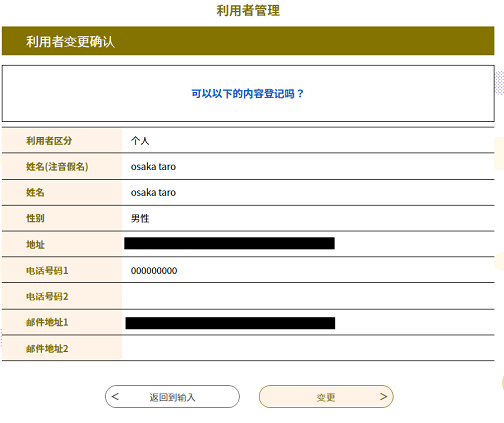Click the 男性 gender value
The width and height of the screenshot is (504, 423).
point(140,218)
